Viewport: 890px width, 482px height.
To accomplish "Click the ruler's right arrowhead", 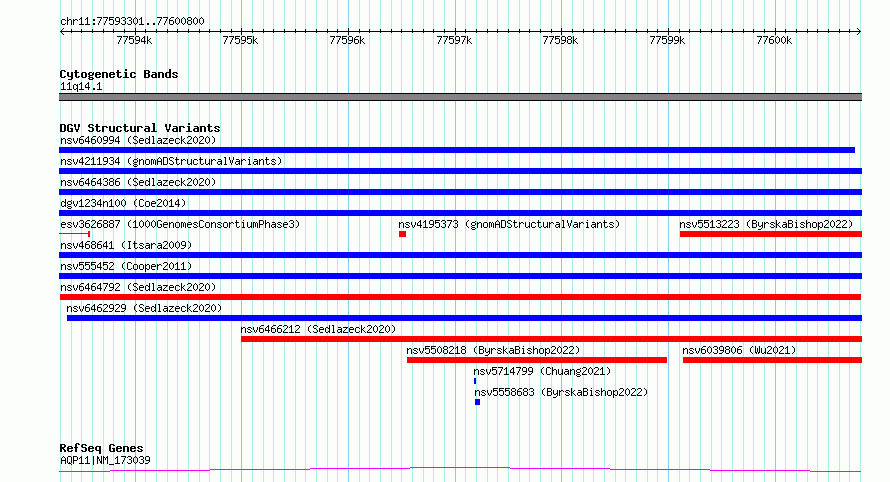I will [x=859, y=31].
